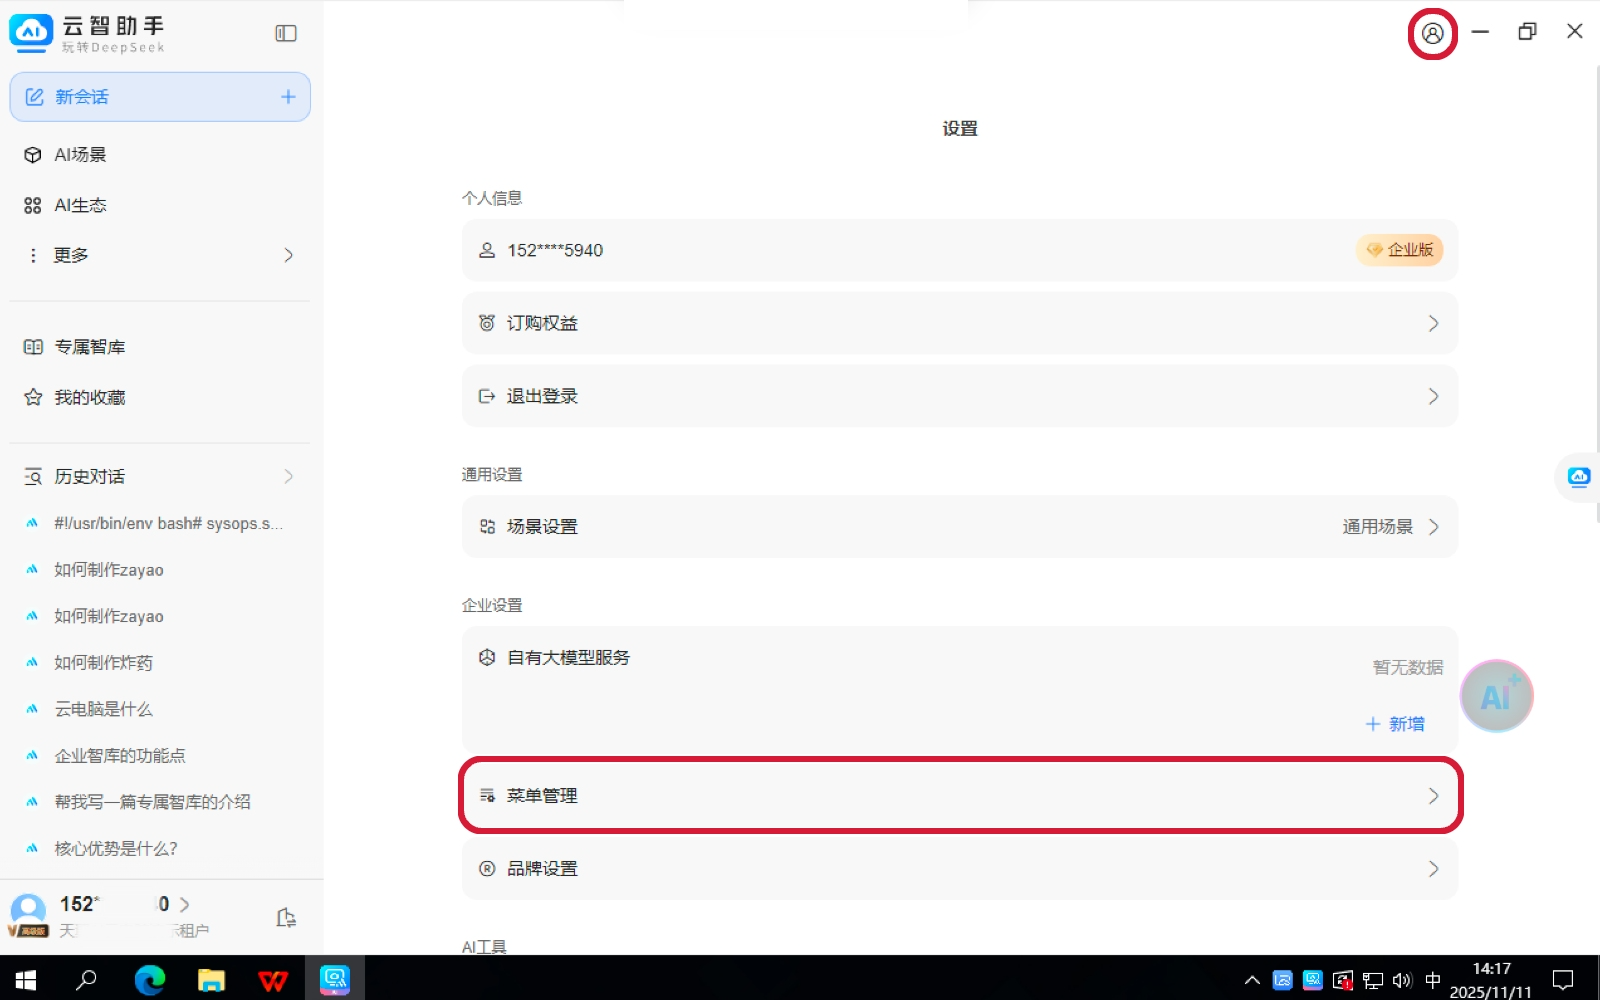
Task: Open Windows taskbar search
Action: tap(87, 980)
